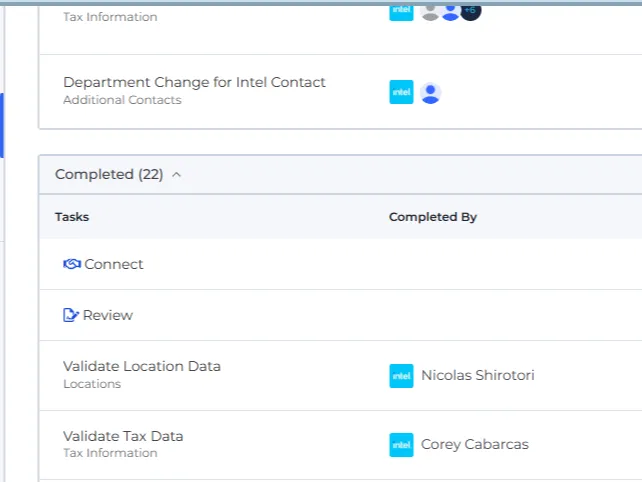Open Department Change for Intel Contact task

click(x=194, y=82)
